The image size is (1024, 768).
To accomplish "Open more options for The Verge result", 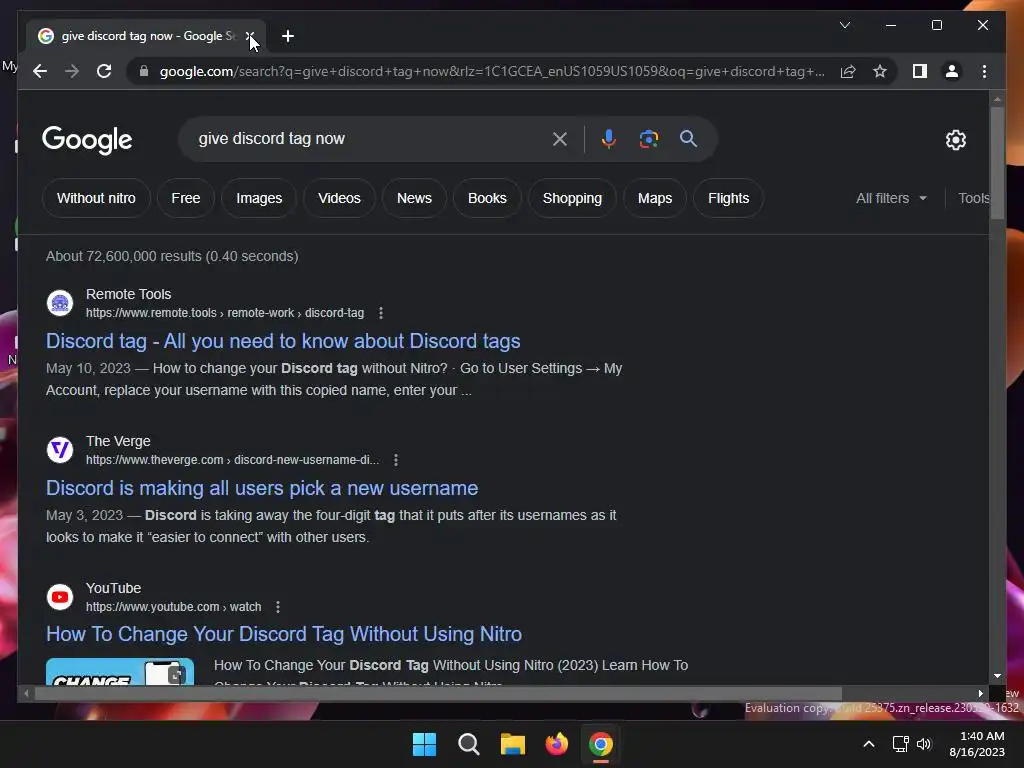I will pyautogui.click(x=396, y=460).
